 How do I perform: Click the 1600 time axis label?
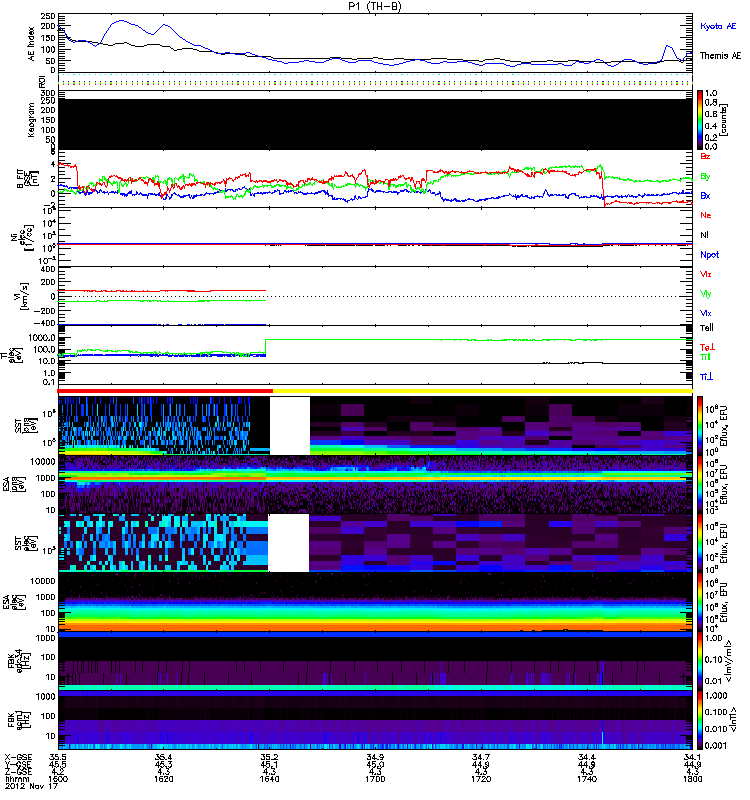tap(58, 779)
